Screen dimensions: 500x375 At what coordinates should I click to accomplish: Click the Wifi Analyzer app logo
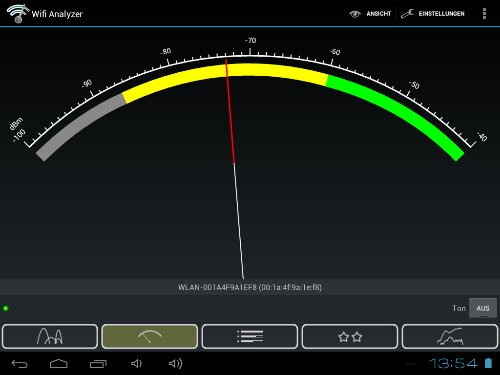tap(17, 13)
